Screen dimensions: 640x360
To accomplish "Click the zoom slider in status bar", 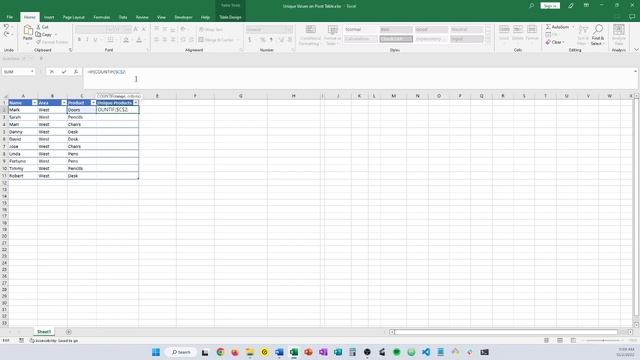I will pos(603,340).
